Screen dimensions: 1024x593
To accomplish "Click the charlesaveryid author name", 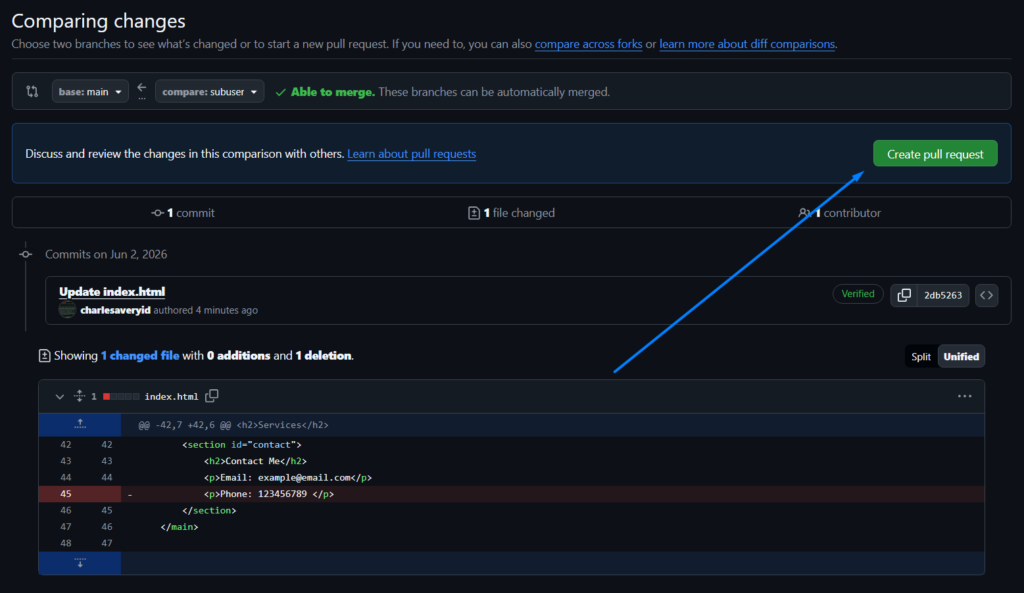I will coord(116,310).
